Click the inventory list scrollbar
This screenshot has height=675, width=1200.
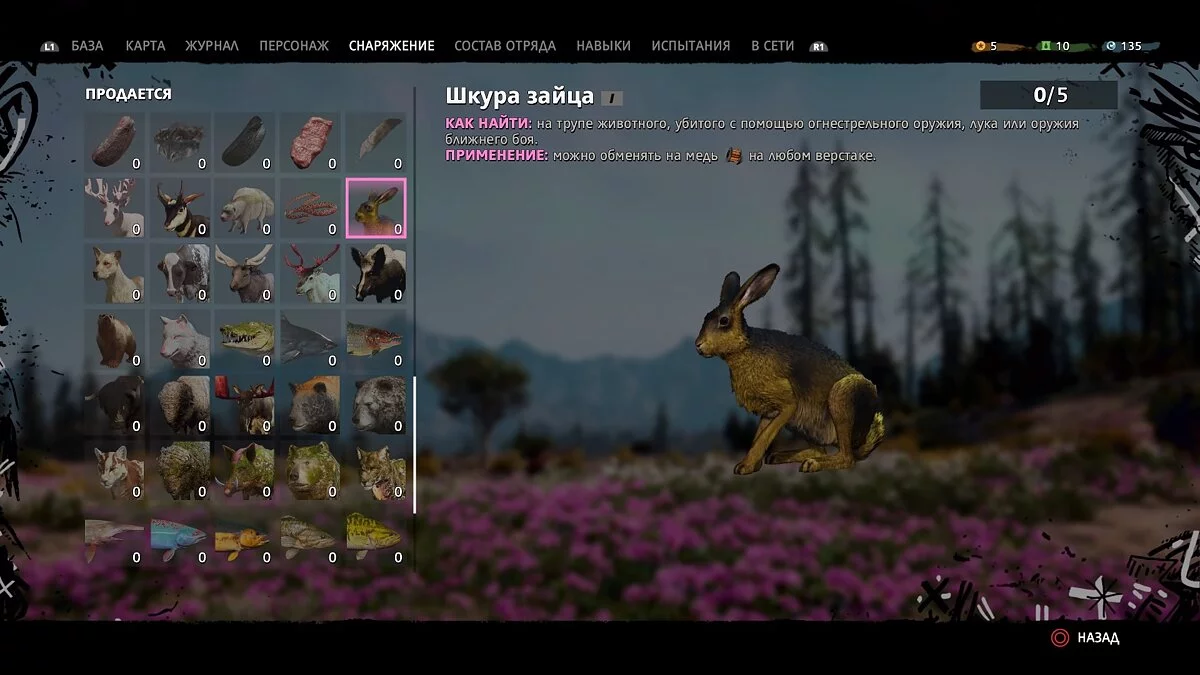415,444
